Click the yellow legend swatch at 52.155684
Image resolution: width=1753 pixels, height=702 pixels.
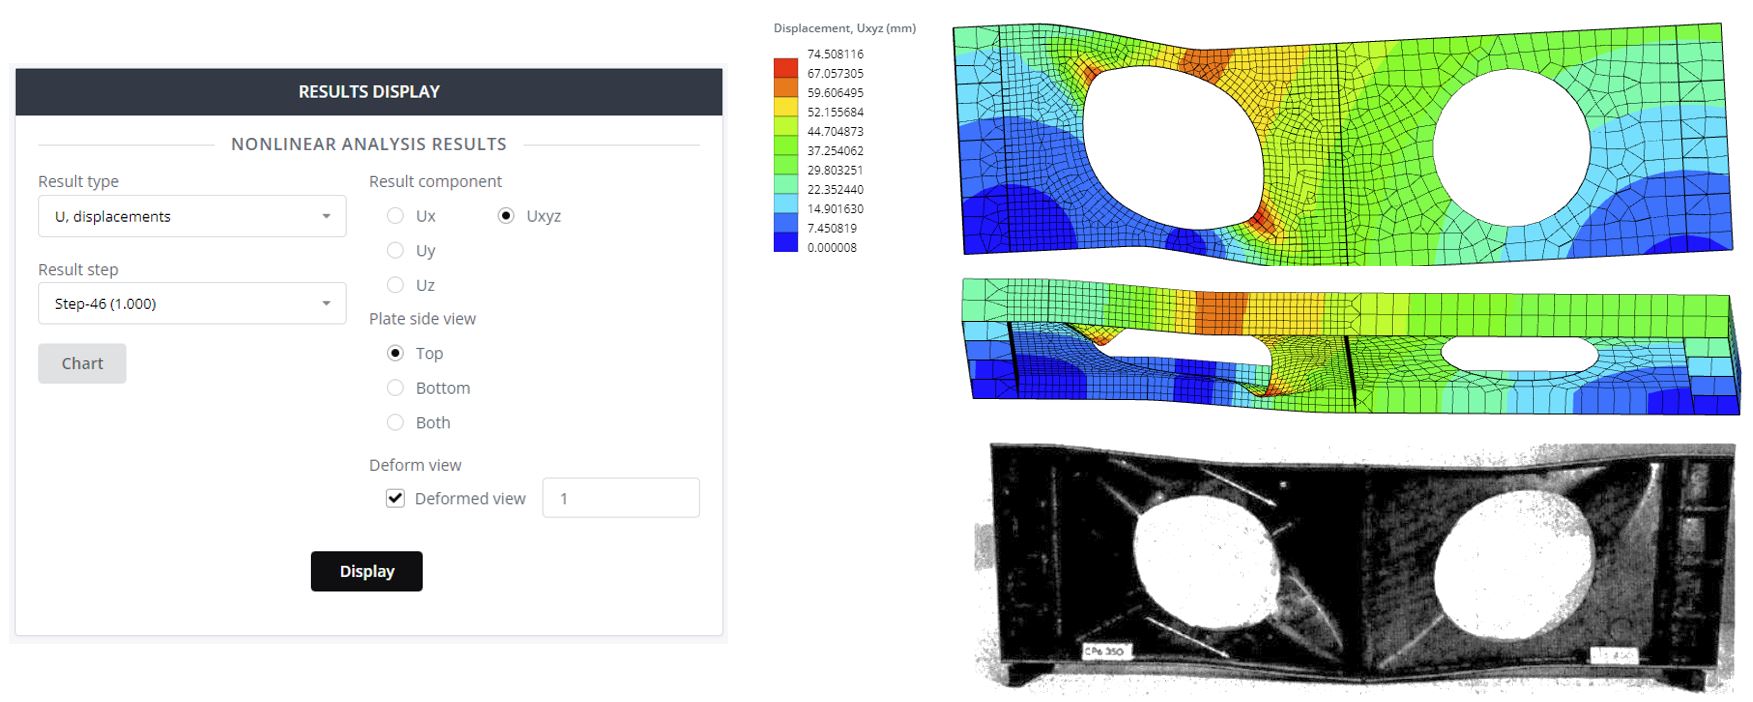(786, 107)
